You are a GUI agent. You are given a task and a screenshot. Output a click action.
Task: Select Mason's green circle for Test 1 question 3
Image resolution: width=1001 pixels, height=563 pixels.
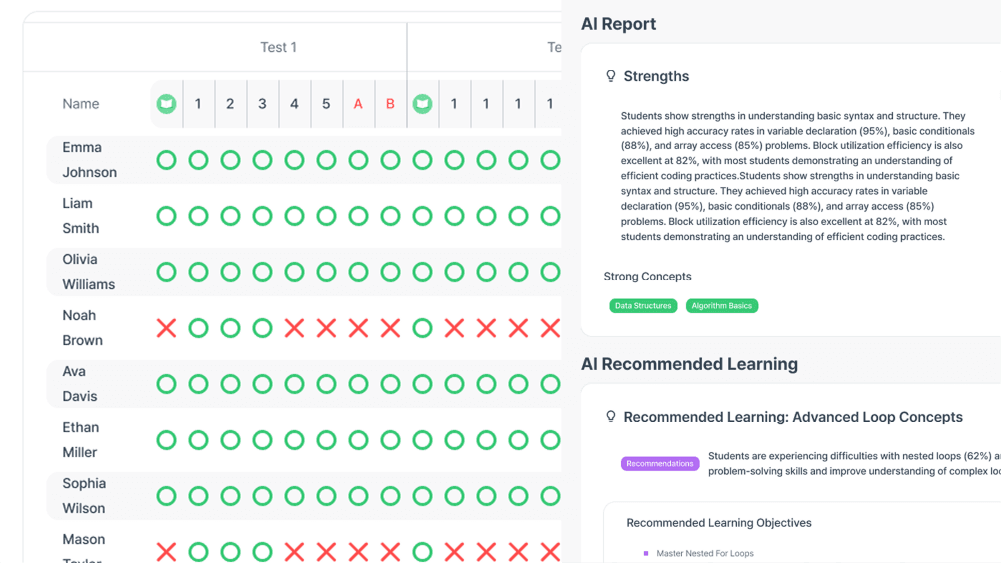[x=262, y=552]
